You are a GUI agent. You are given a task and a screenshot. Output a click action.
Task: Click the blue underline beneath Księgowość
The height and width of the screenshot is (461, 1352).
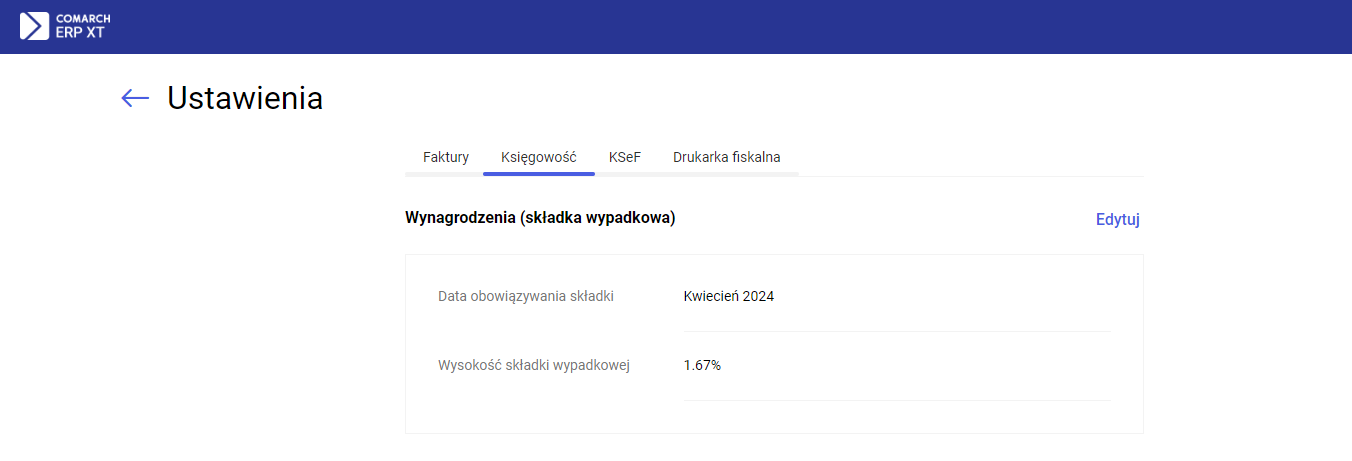click(x=538, y=174)
